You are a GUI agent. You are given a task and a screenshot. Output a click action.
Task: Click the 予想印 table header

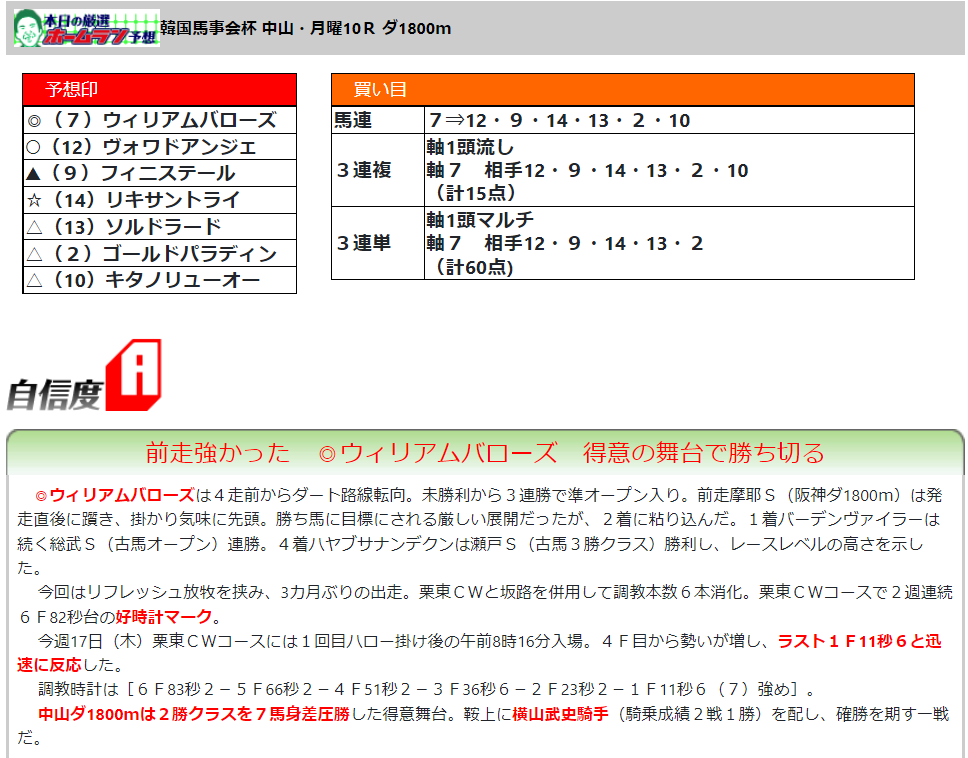[159, 90]
